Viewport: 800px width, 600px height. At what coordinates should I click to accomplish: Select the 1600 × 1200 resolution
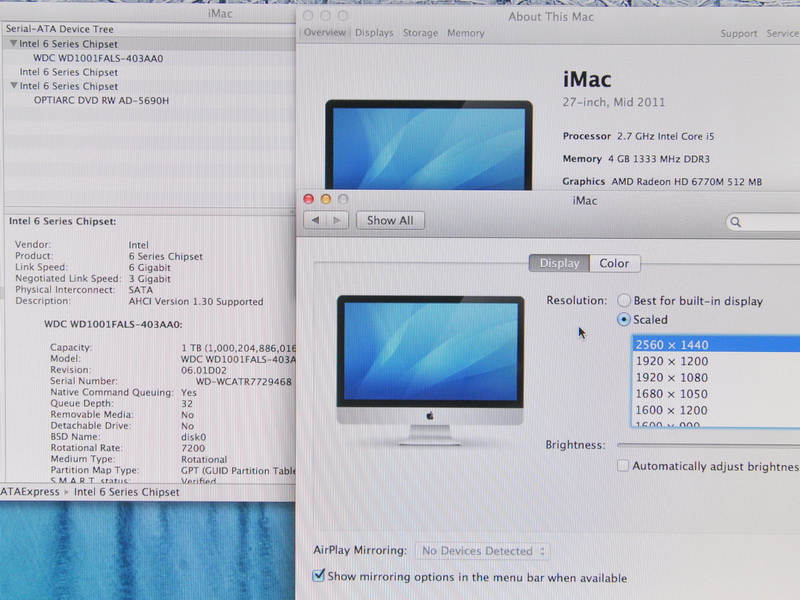[716, 410]
